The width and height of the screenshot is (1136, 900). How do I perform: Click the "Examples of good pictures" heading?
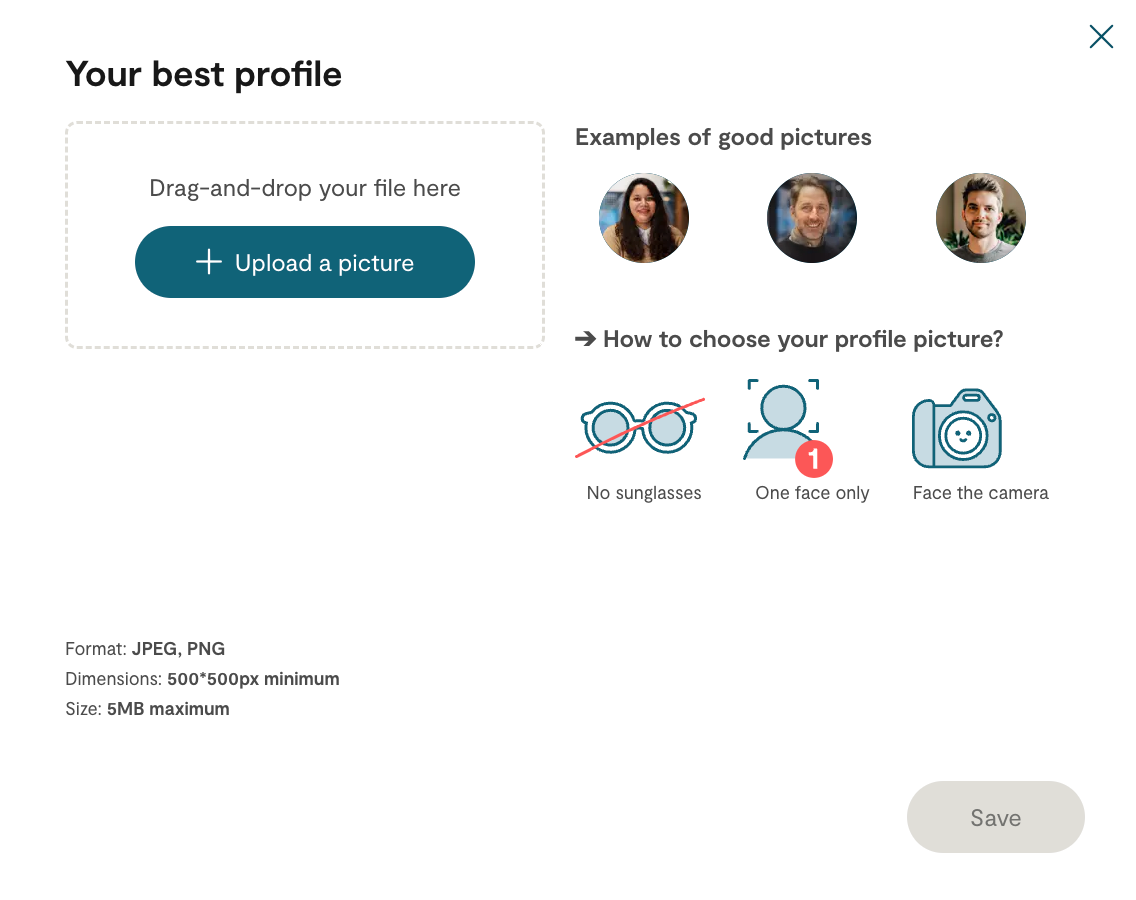723,138
